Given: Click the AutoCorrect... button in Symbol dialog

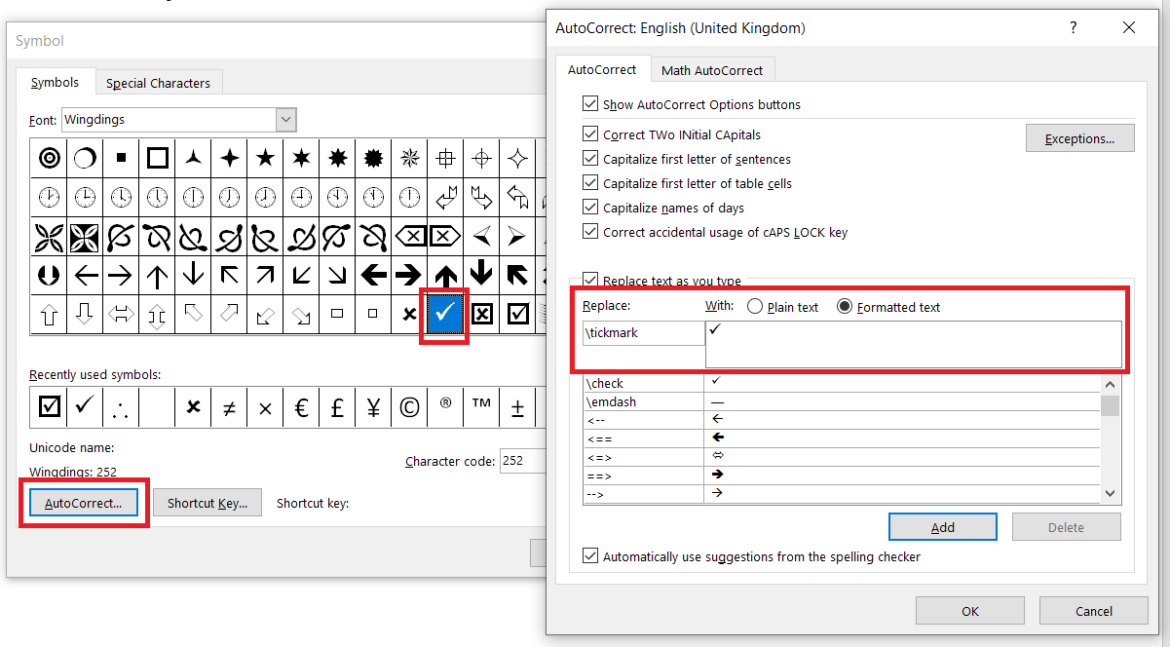Looking at the screenshot, I should click(83, 503).
